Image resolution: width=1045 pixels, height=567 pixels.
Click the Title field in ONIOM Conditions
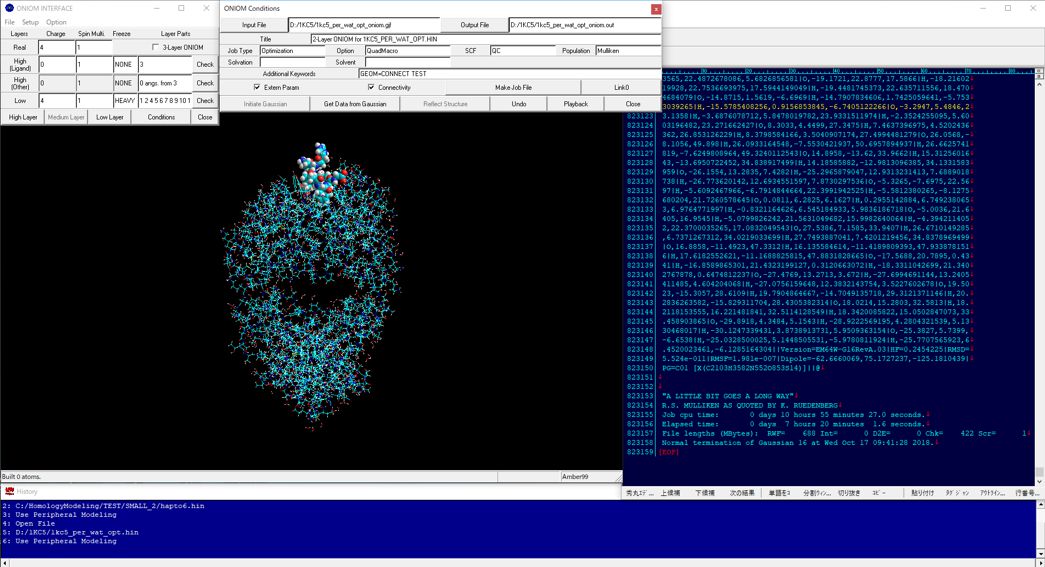point(485,39)
